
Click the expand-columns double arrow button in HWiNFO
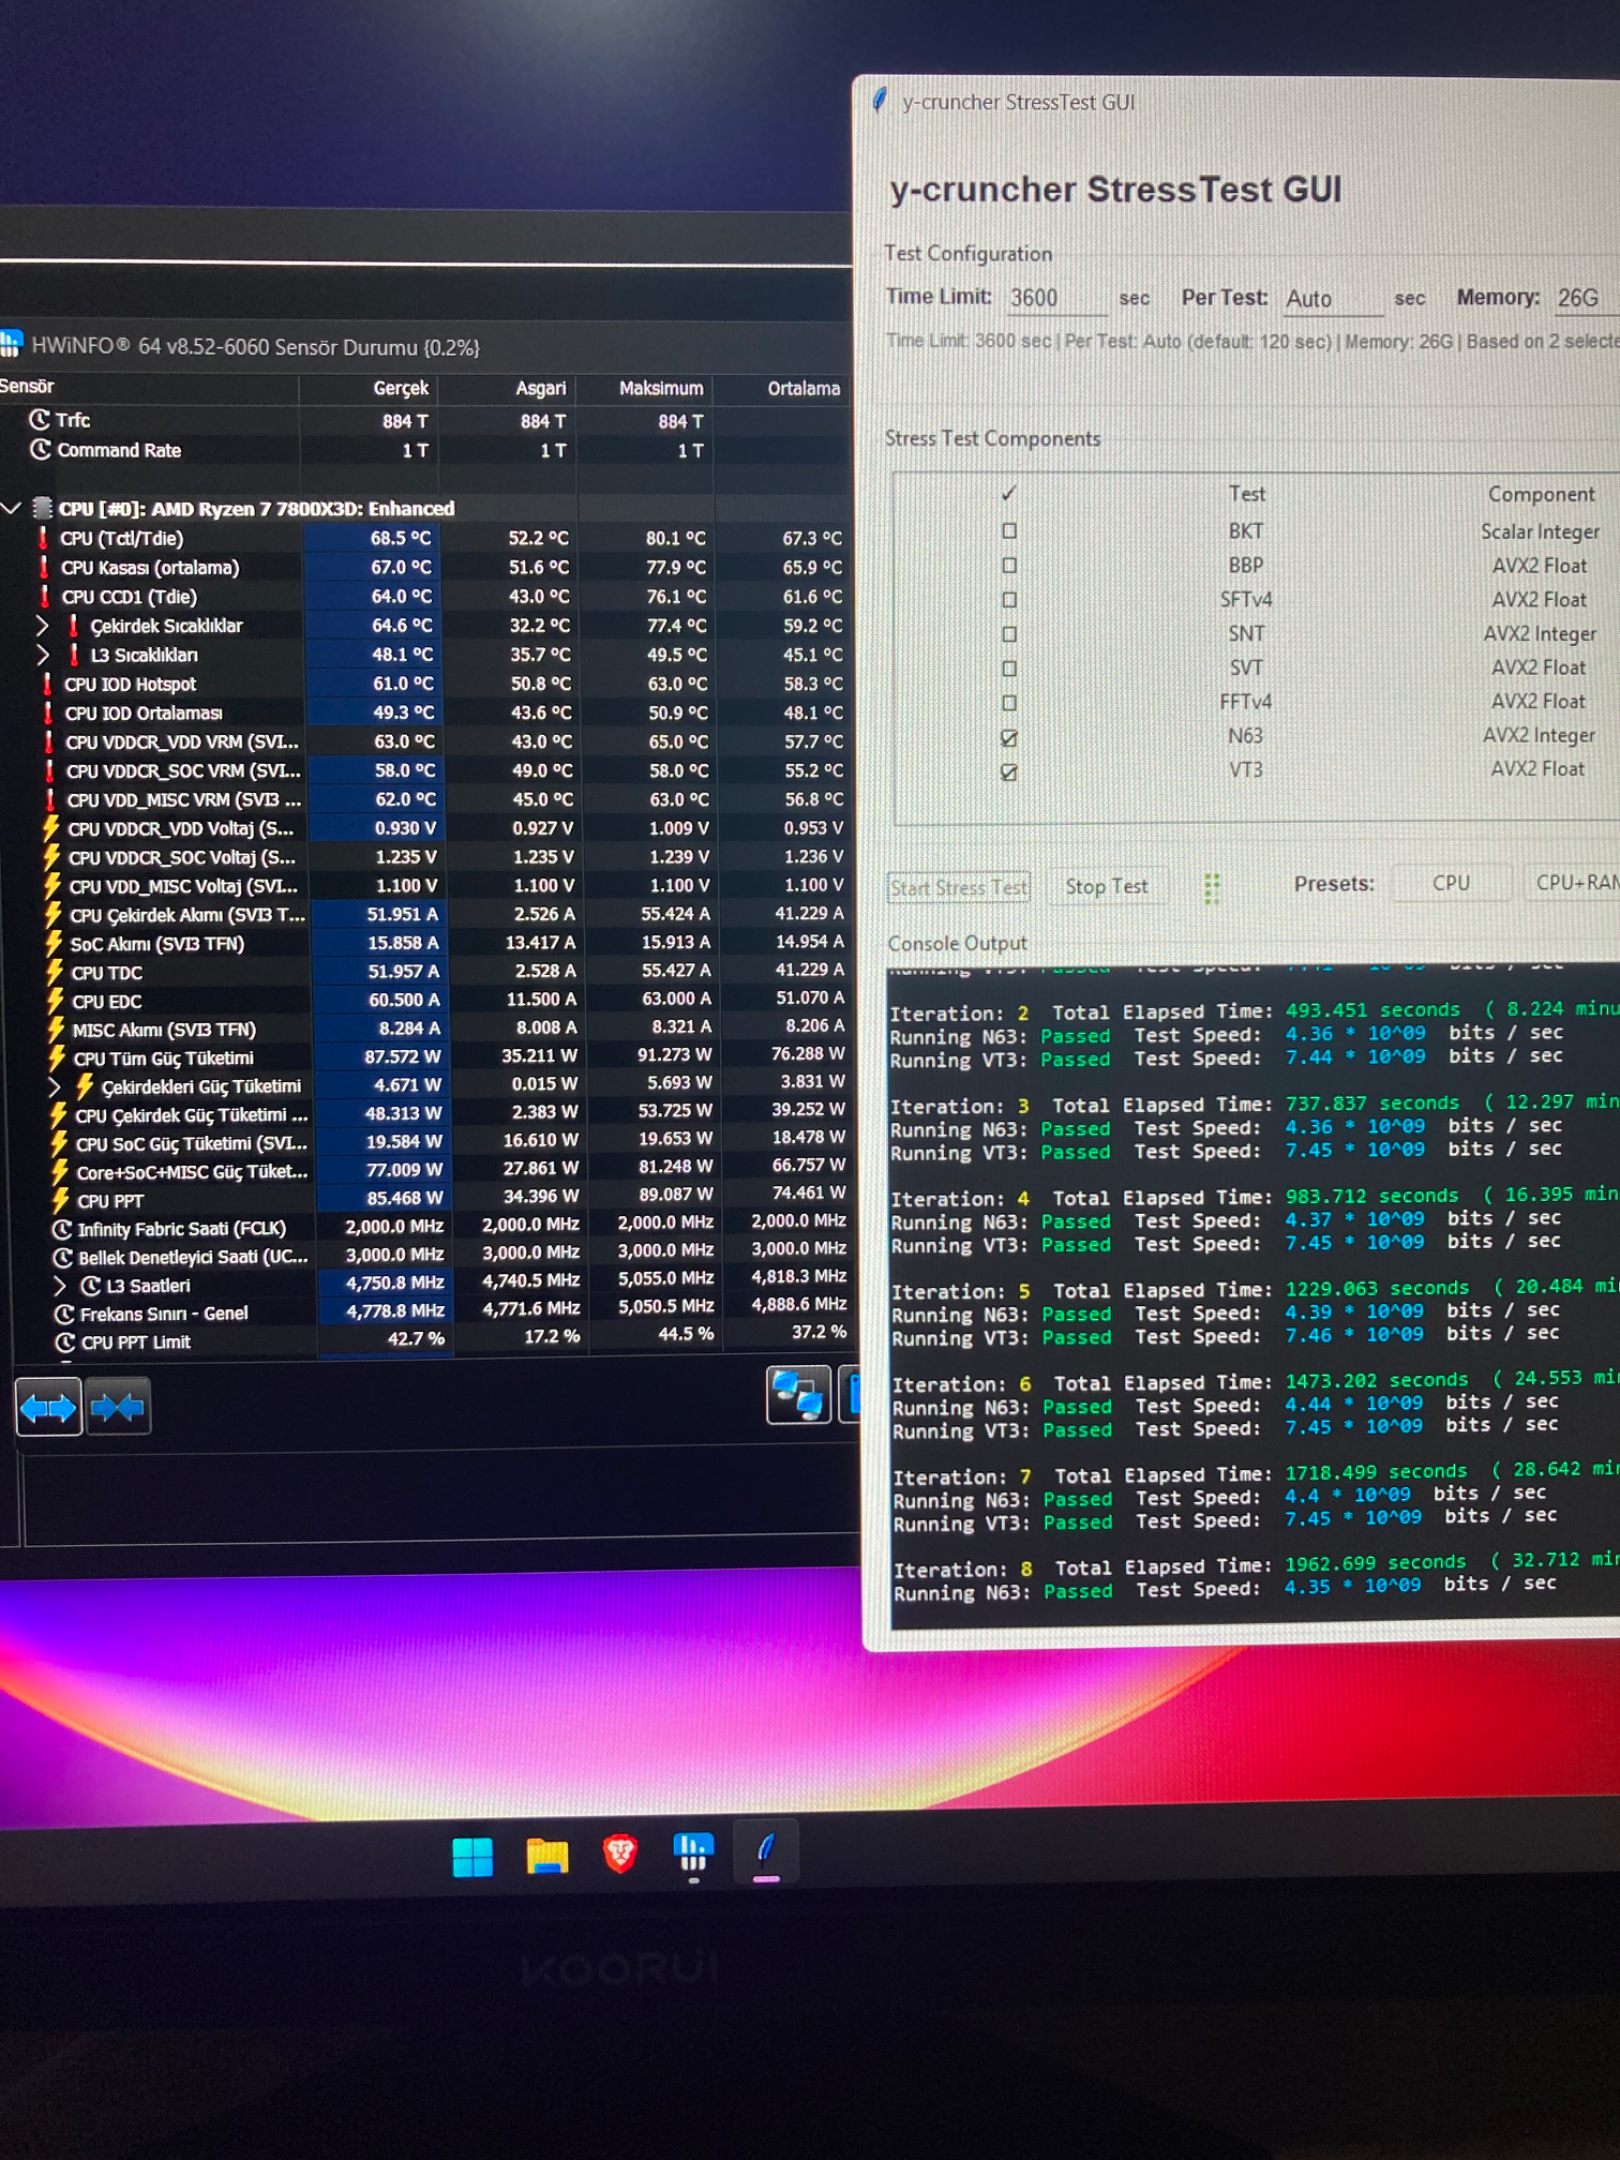(48, 1408)
